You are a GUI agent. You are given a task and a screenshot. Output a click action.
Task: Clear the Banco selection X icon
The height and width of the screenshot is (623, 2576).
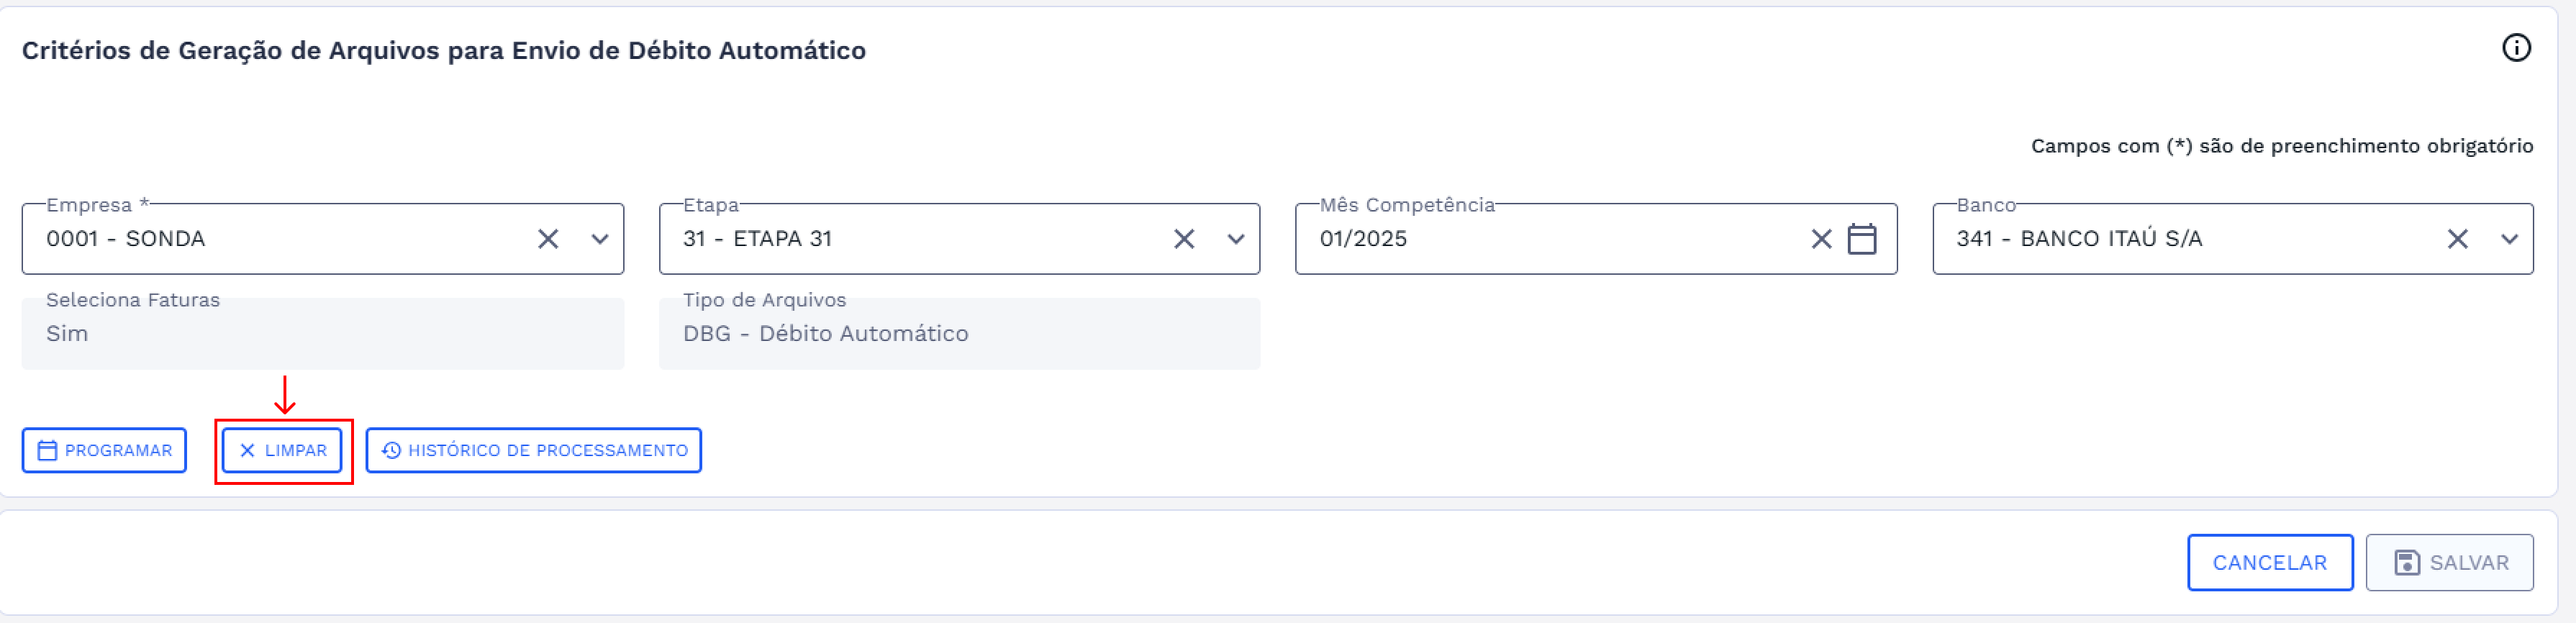[x=2457, y=239]
